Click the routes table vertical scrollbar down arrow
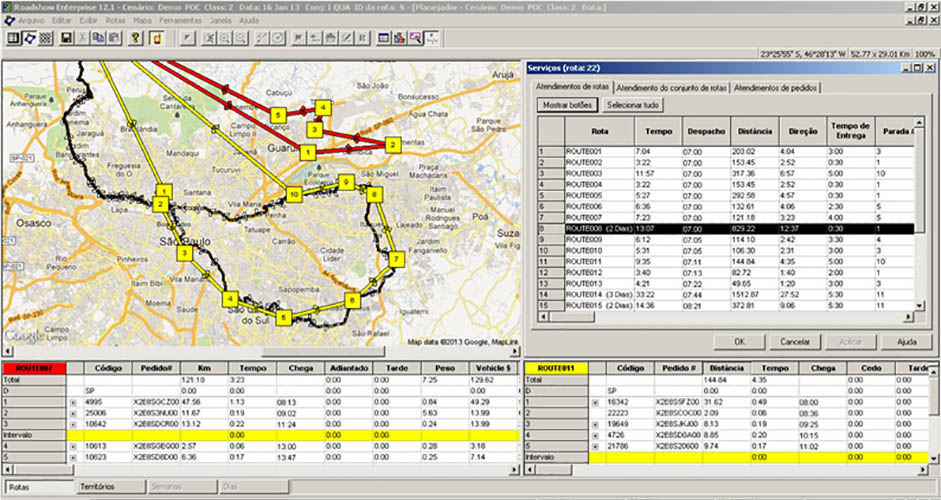Image resolution: width=941 pixels, height=500 pixels. click(919, 306)
